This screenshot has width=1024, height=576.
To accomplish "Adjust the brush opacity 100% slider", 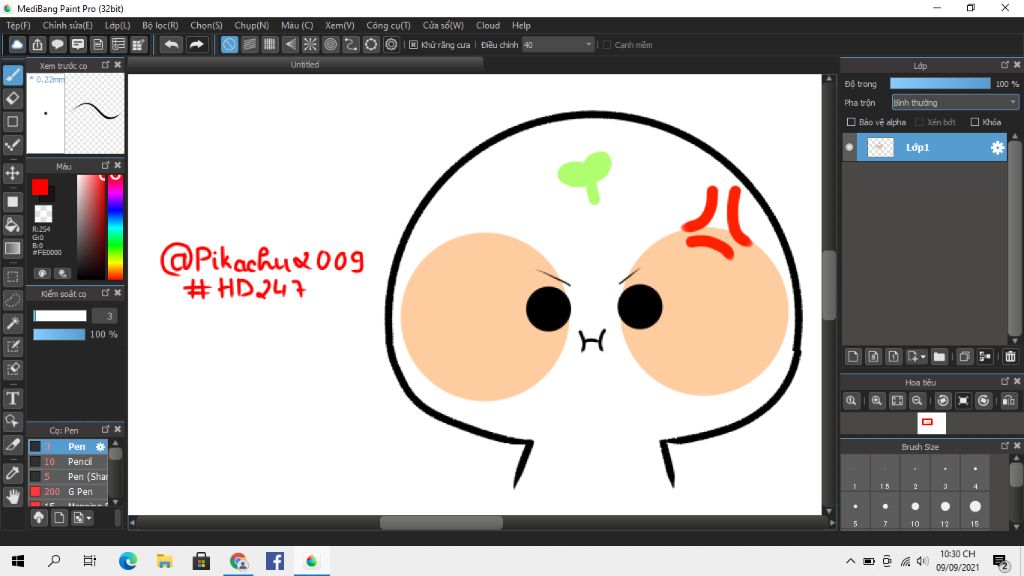I will (x=59, y=334).
